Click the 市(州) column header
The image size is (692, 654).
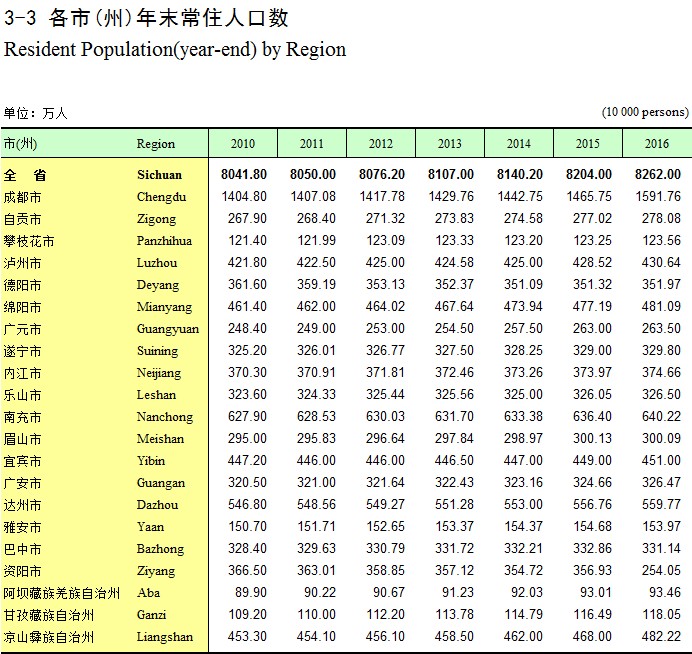tap(20, 143)
